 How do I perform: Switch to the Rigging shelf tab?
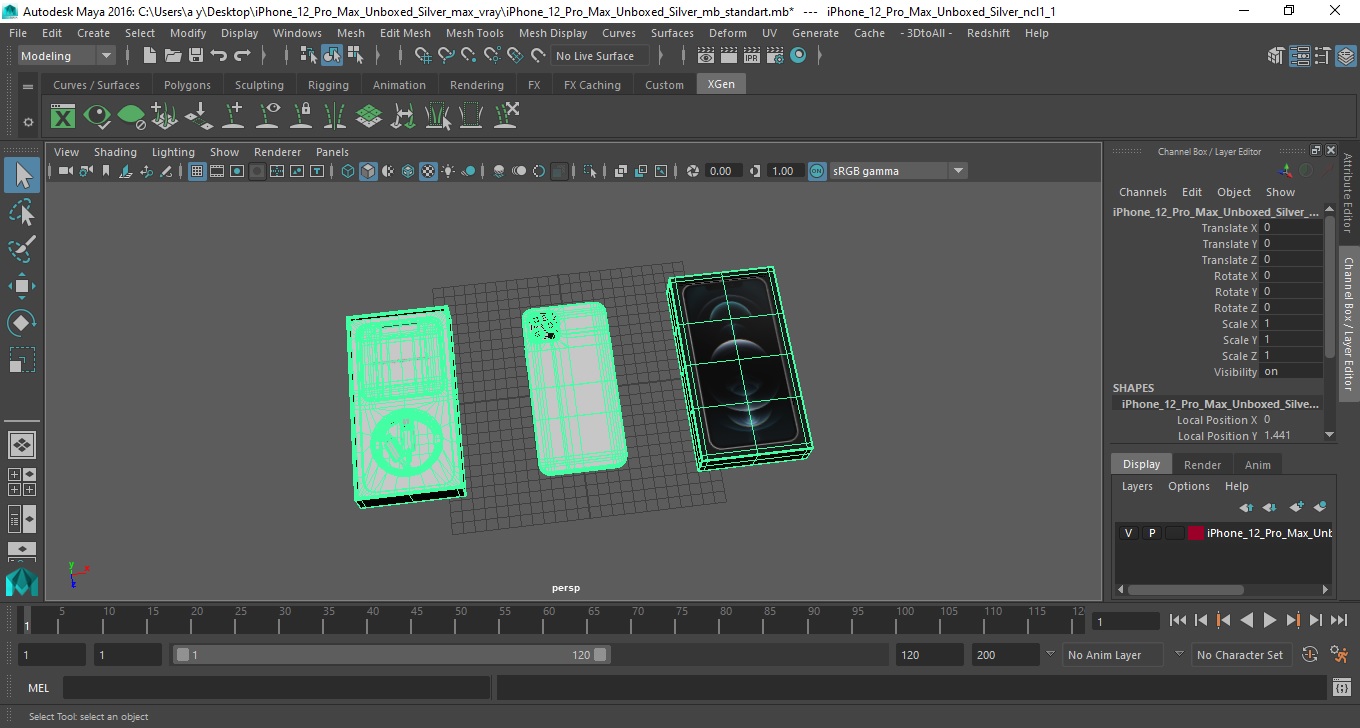tap(328, 85)
